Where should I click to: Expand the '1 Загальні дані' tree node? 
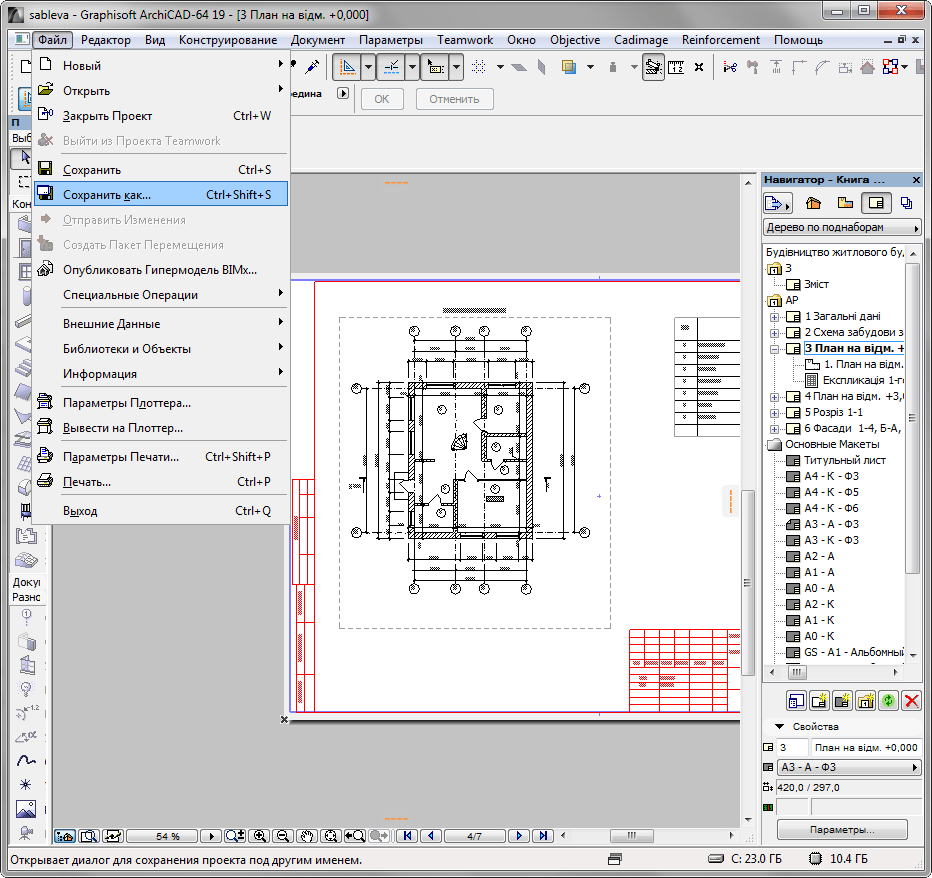pos(774,316)
